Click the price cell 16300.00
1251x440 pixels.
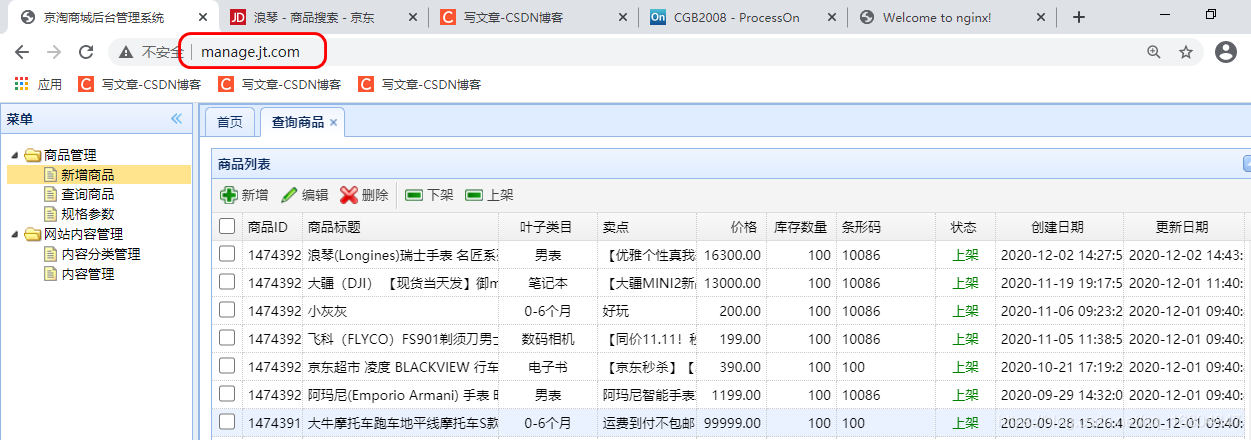732,255
